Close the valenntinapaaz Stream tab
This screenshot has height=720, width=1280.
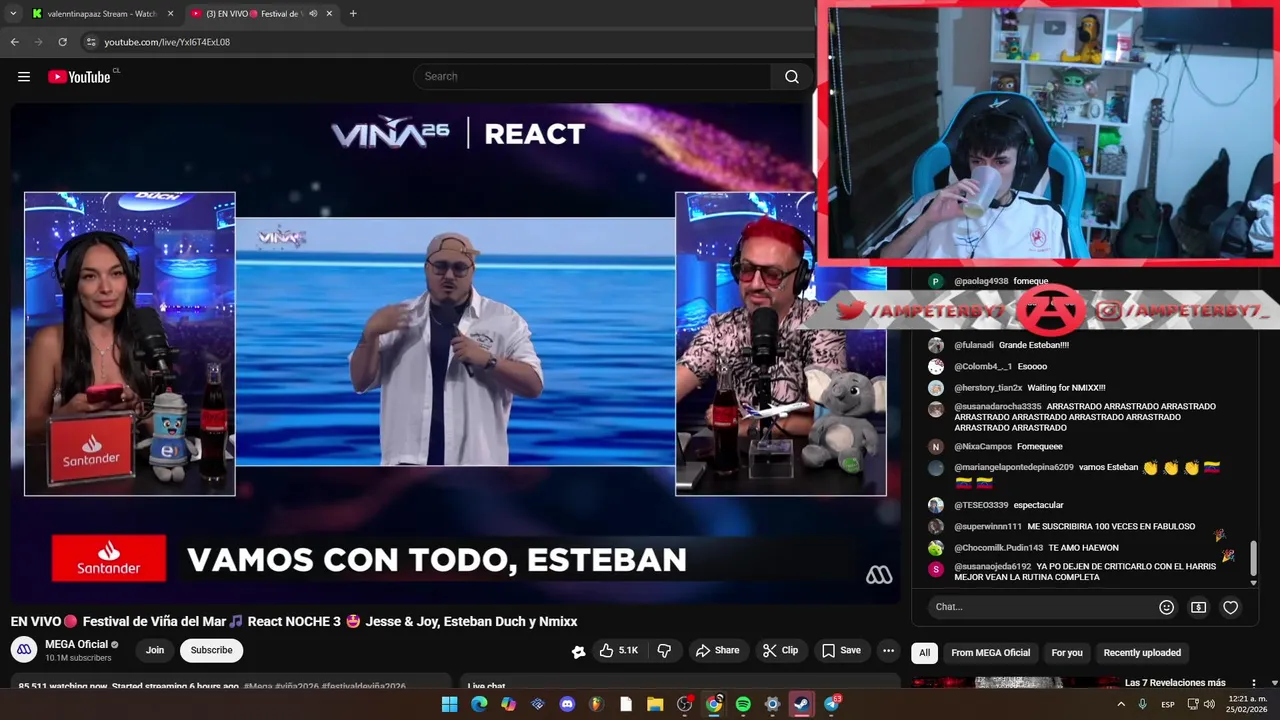170,14
